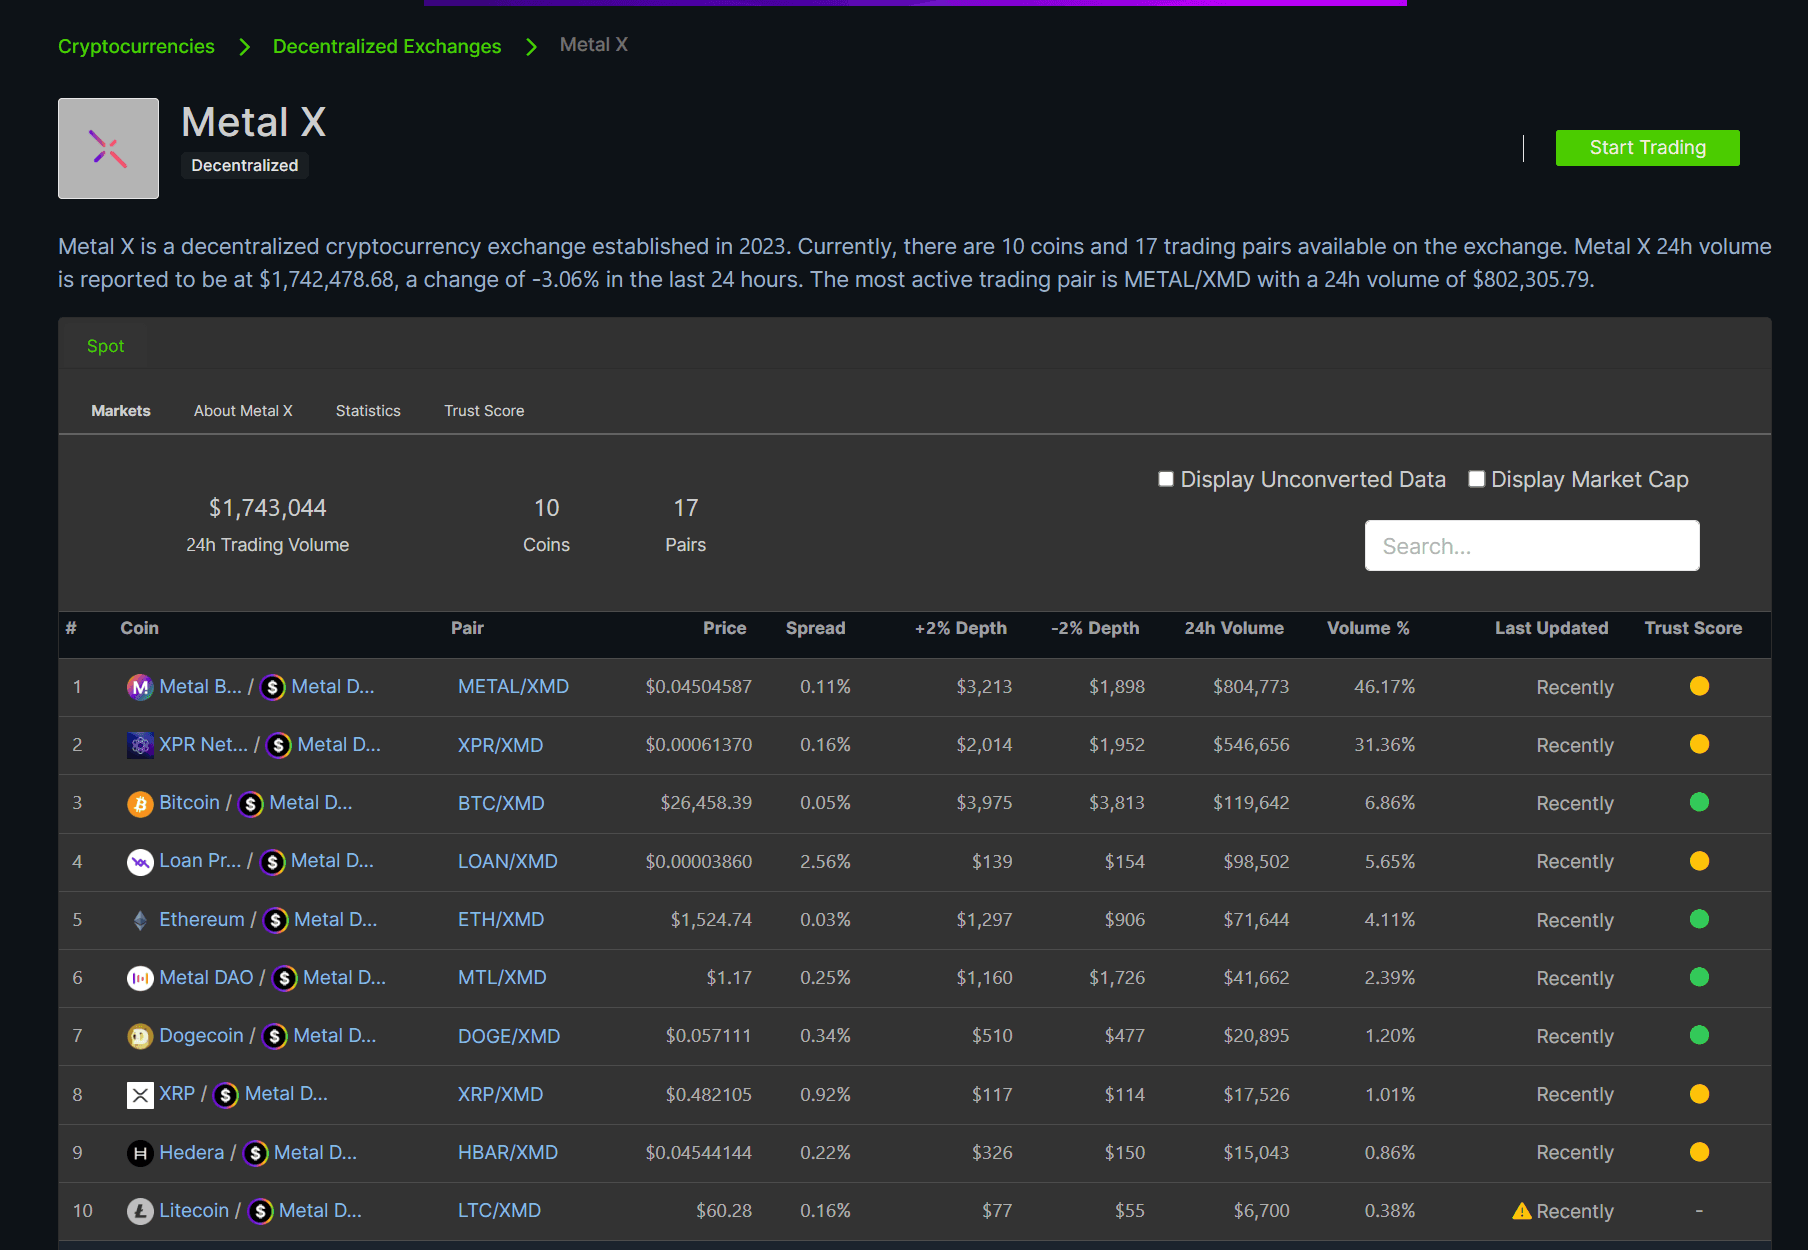The image size is (1808, 1250).
Task: Click the Metal Dollar icon in ETH/XMD row
Action: click(276, 920)
